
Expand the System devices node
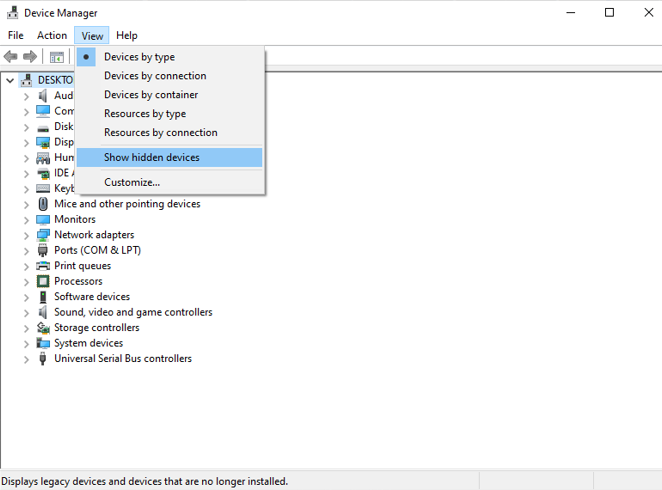pyautogui.click(x=27, y=344)
